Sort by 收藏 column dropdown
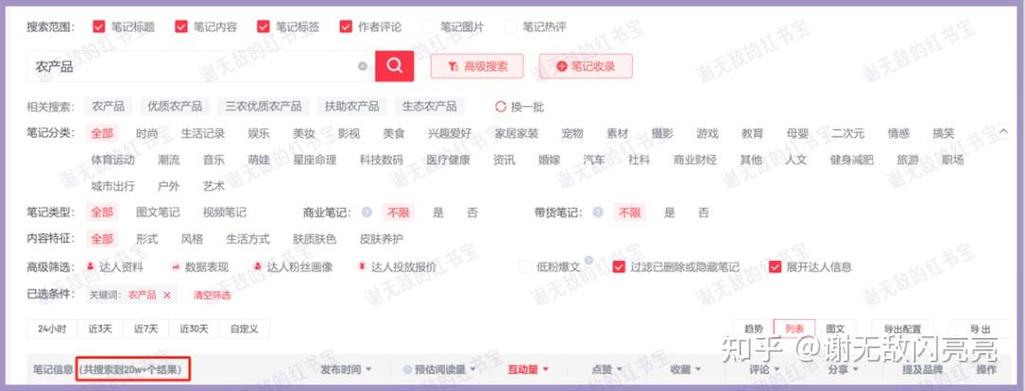 685,369
